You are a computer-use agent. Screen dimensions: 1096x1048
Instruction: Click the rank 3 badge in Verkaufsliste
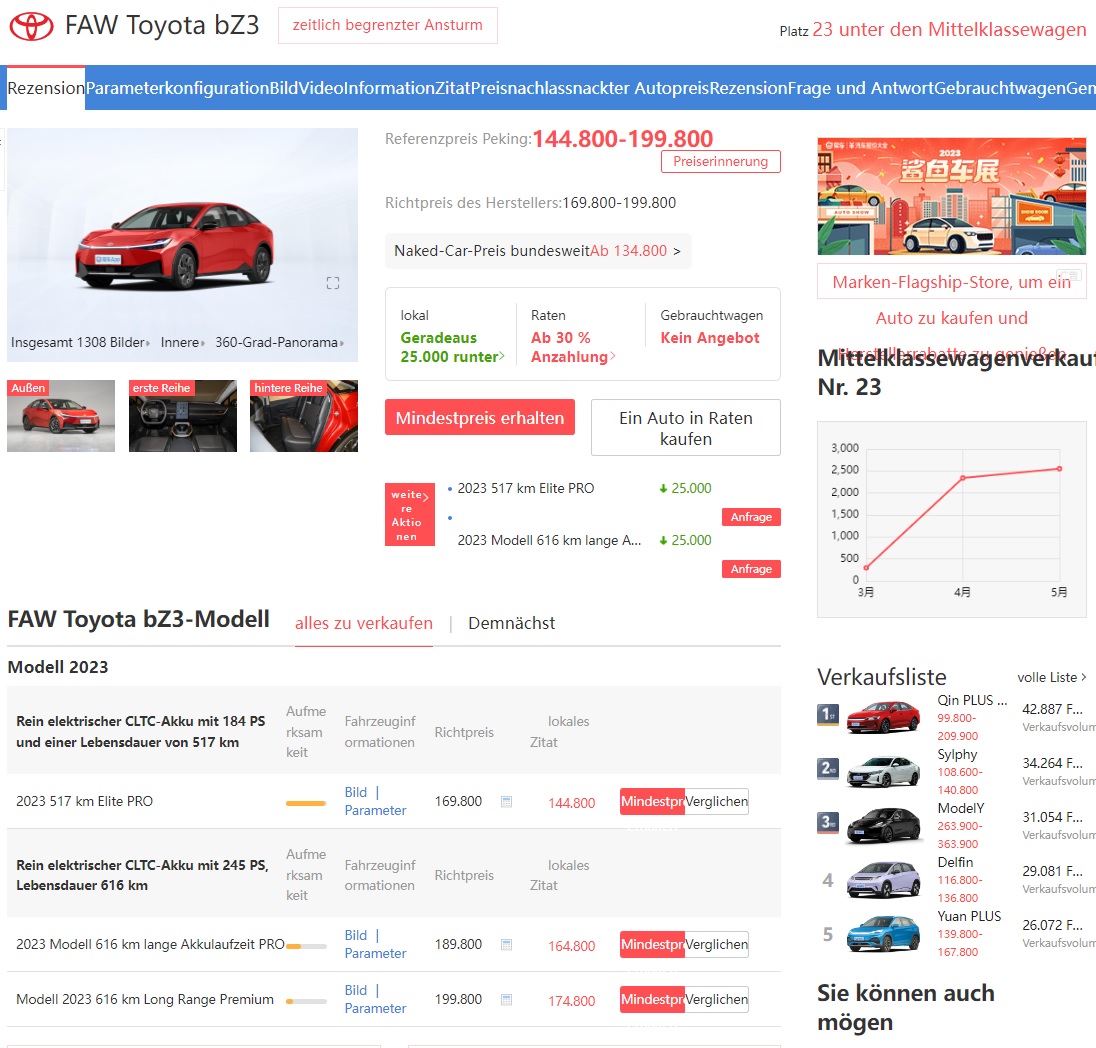[x=828, y=823]
